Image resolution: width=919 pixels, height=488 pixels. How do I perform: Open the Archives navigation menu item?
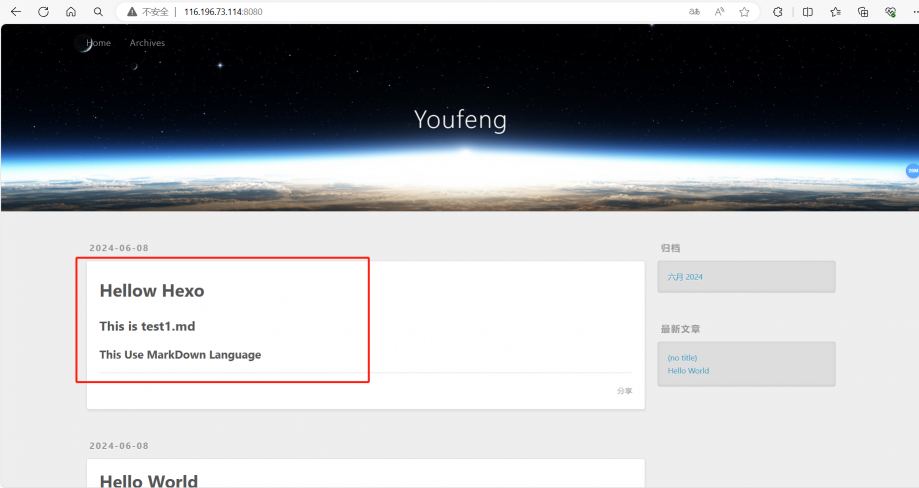pyautogui.click(x=147, y=43)
